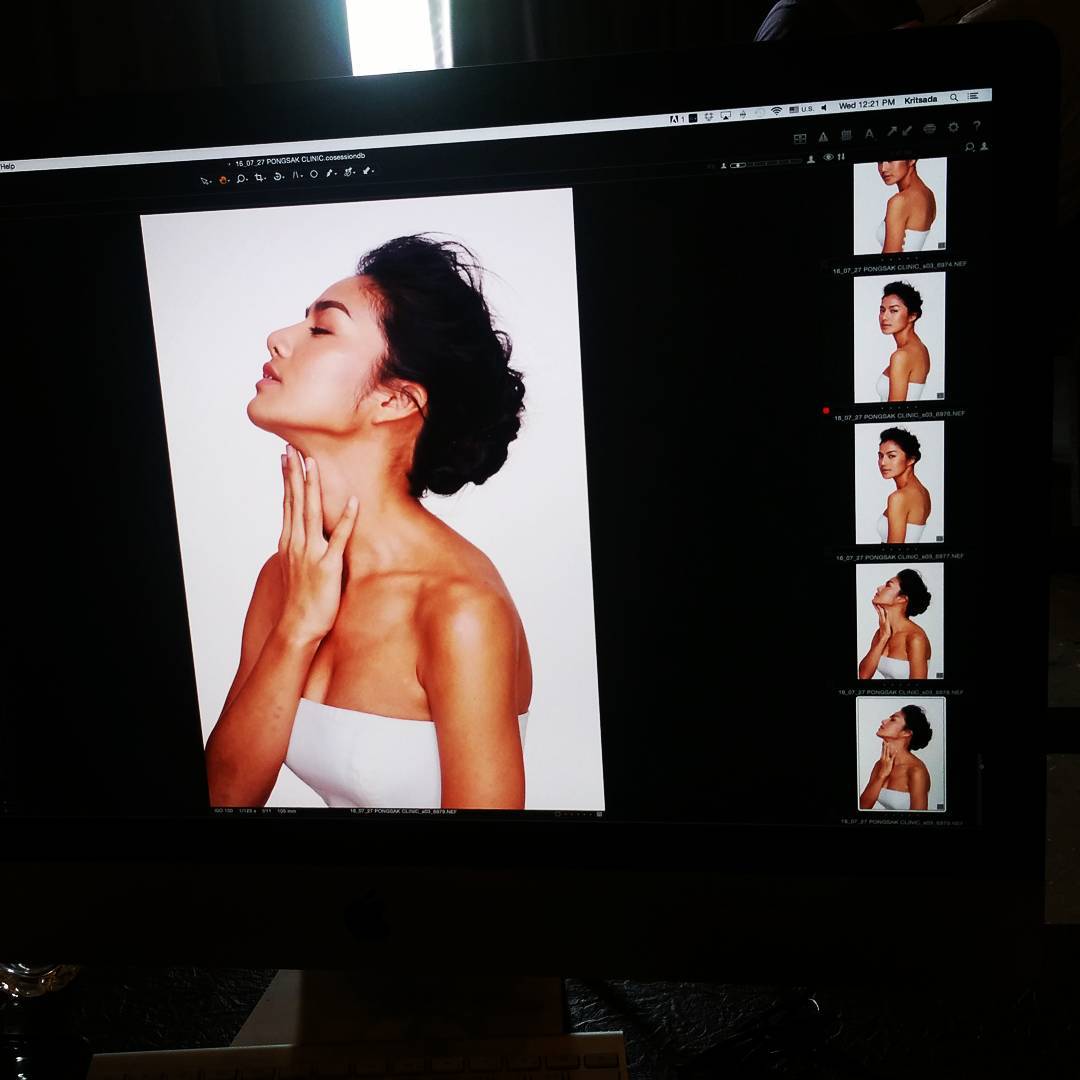Screen dimensions: 1080x1080
Task: Select the keystone correction tool
Action: [295, 175]
